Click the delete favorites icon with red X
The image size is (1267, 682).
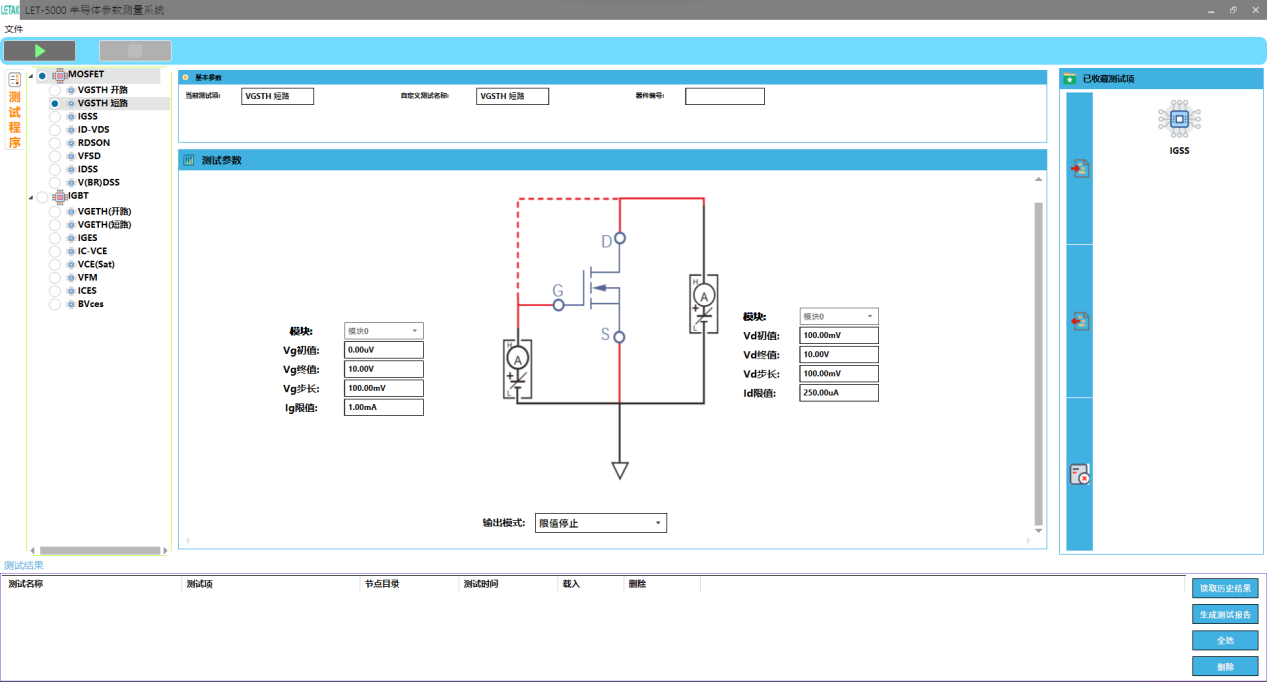(x=1079, y=474)
